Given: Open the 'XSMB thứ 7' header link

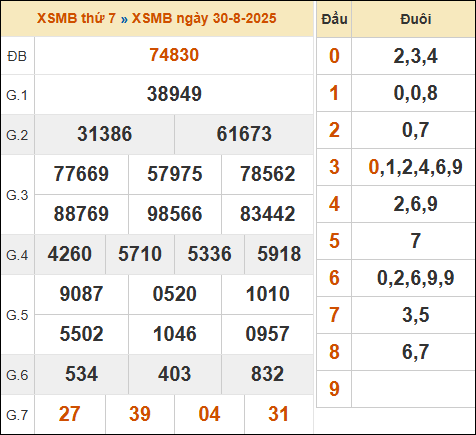Looking at the screenshot, I should [x=76, y=18].
